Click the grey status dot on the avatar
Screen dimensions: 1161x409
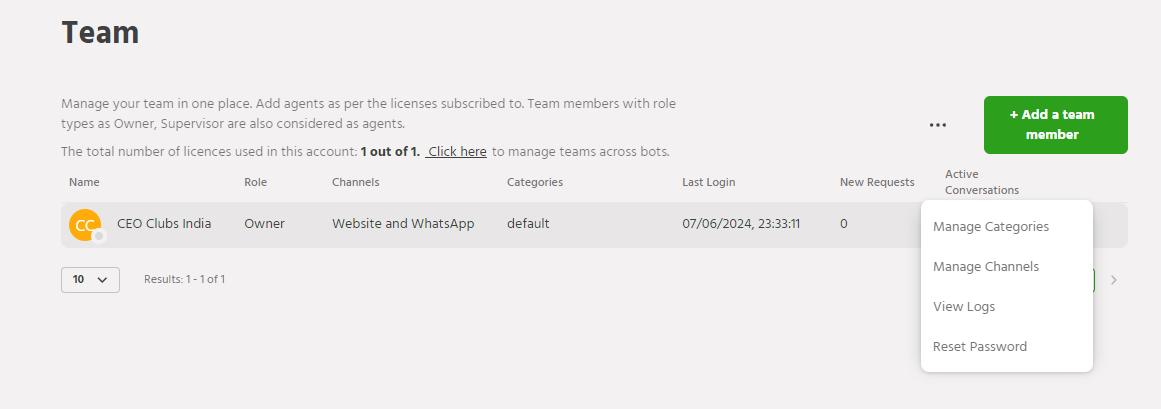(x=99, y=237)
